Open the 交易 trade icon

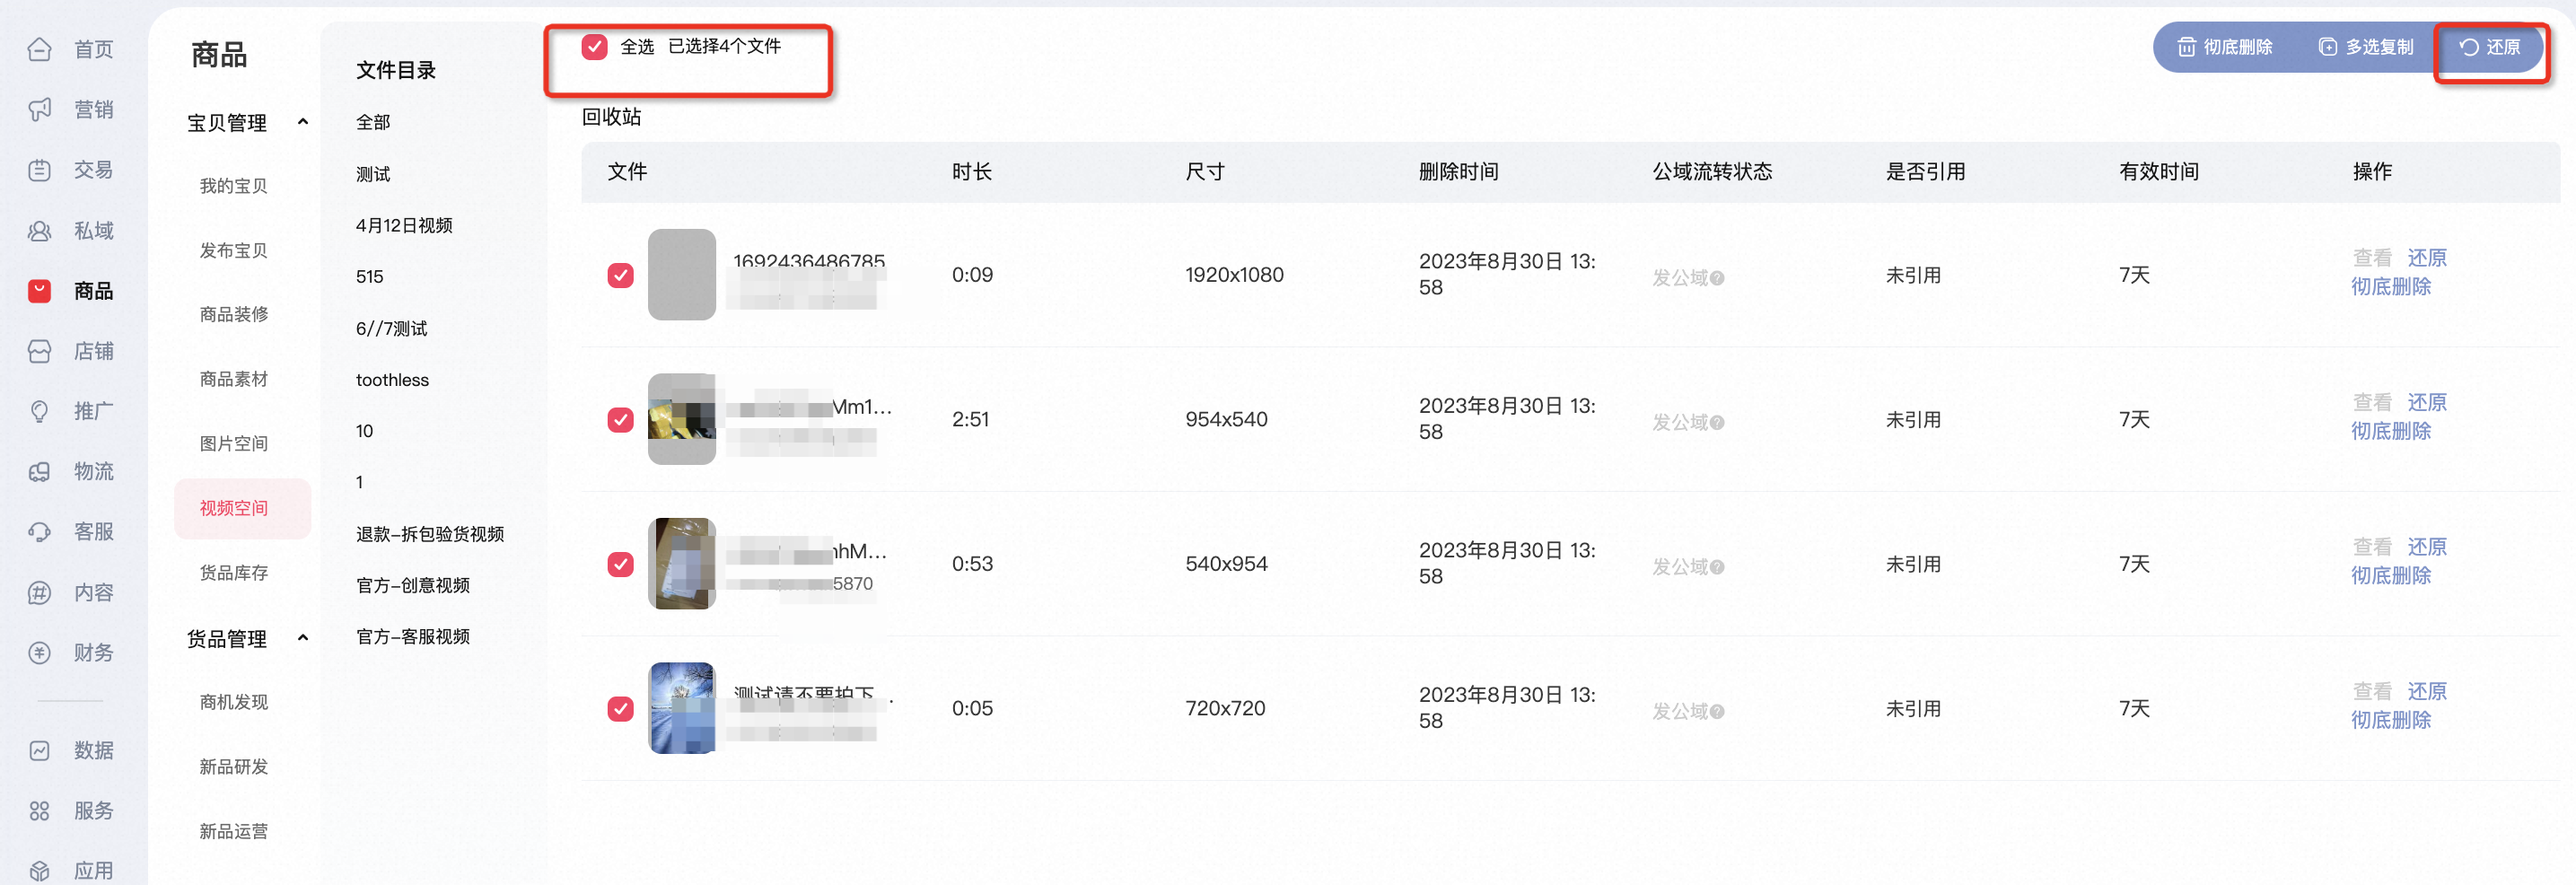pos(39,170)
